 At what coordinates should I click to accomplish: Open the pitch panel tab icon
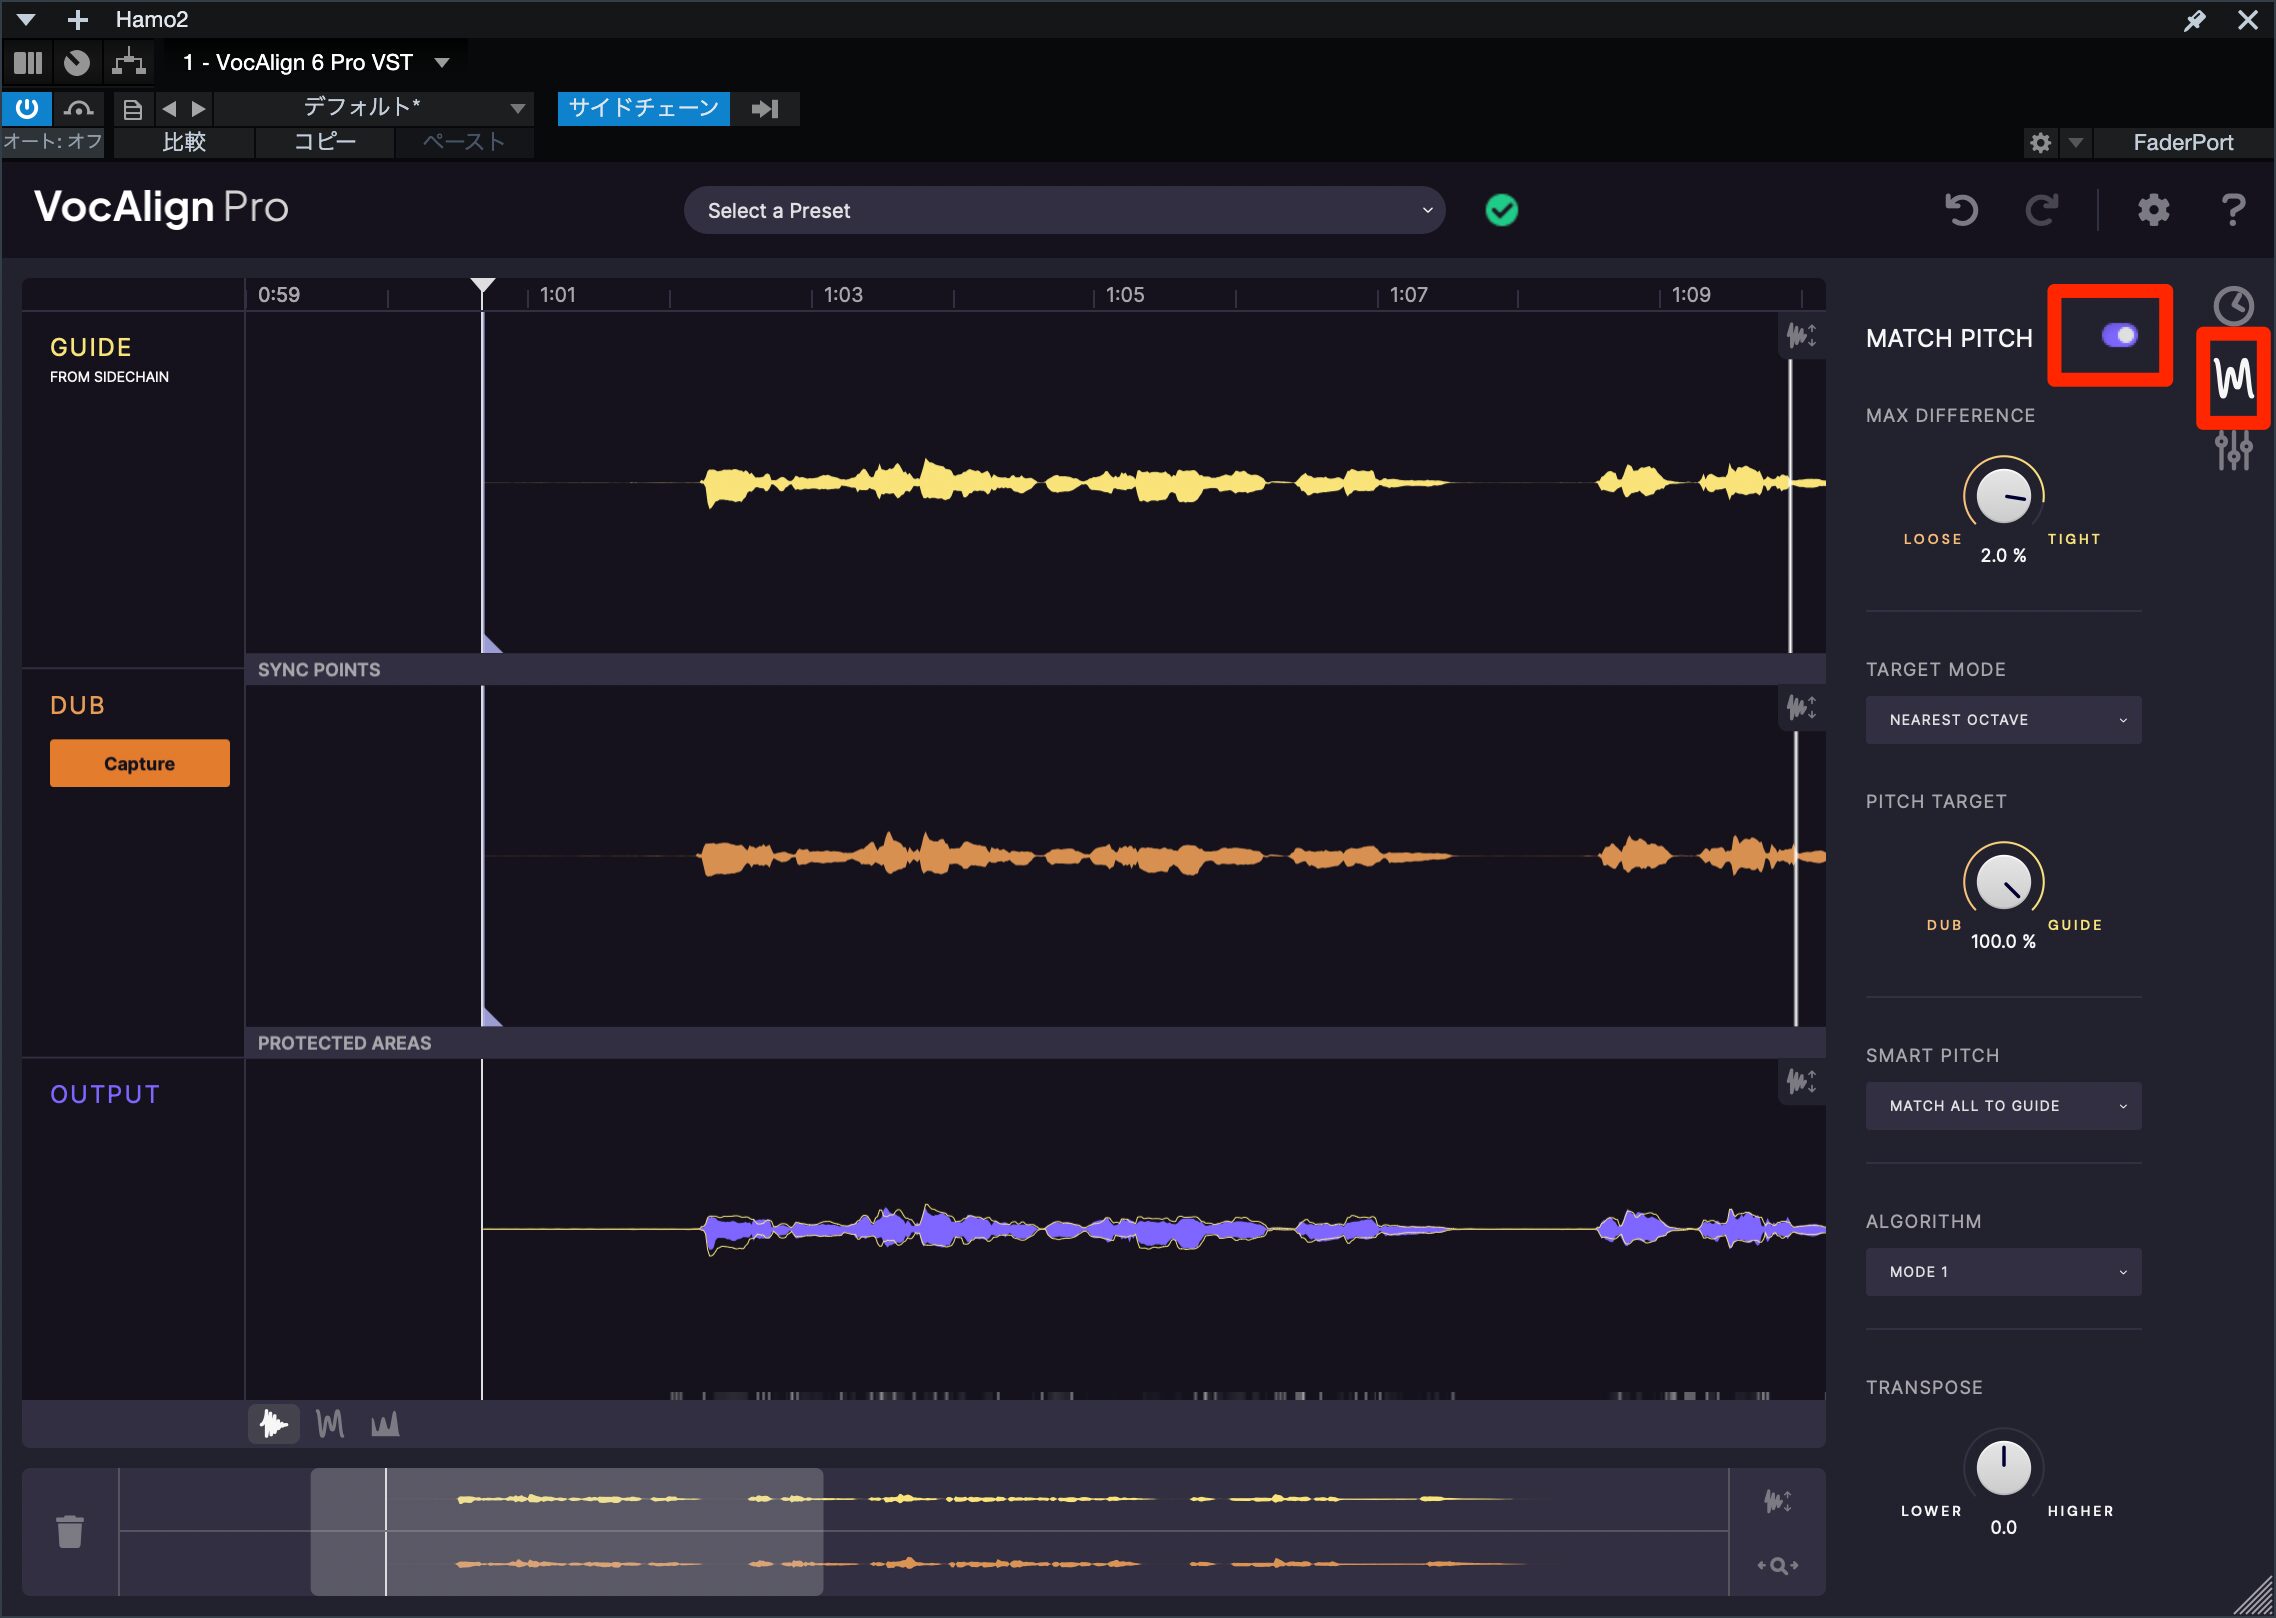[x=2233, y=379]
